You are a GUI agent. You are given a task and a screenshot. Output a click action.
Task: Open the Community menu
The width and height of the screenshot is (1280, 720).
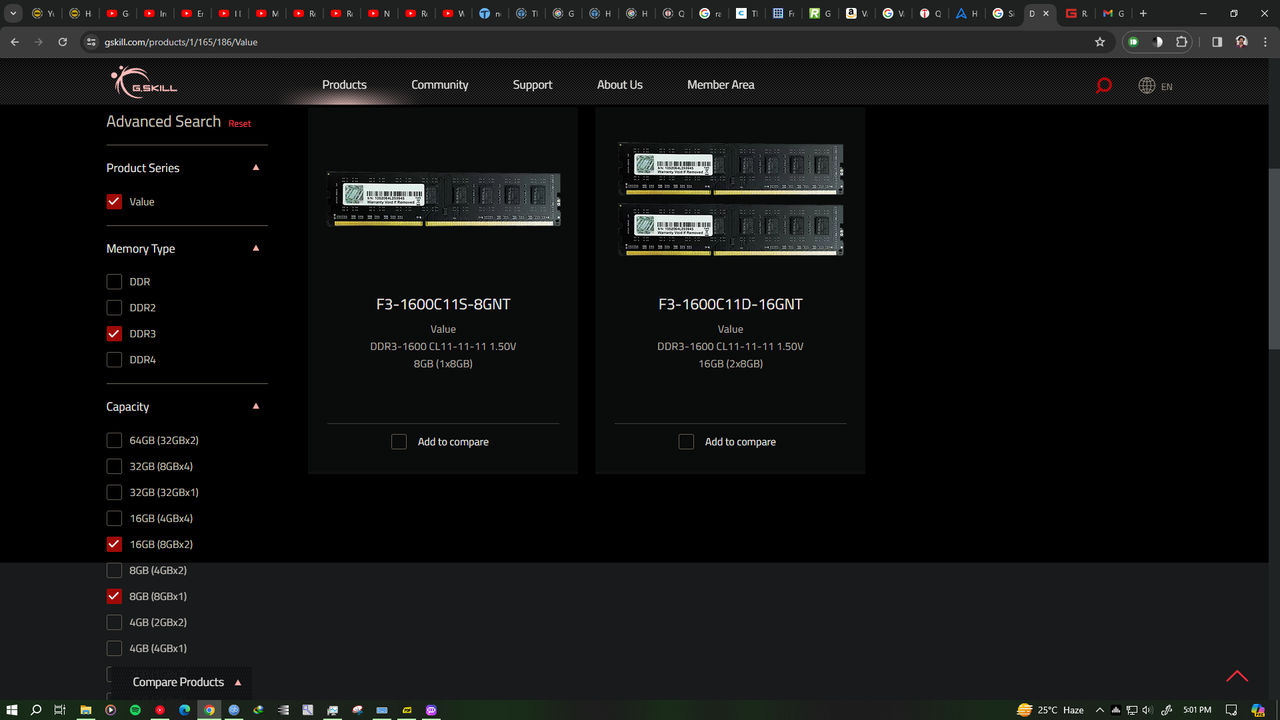pos(440,85)
